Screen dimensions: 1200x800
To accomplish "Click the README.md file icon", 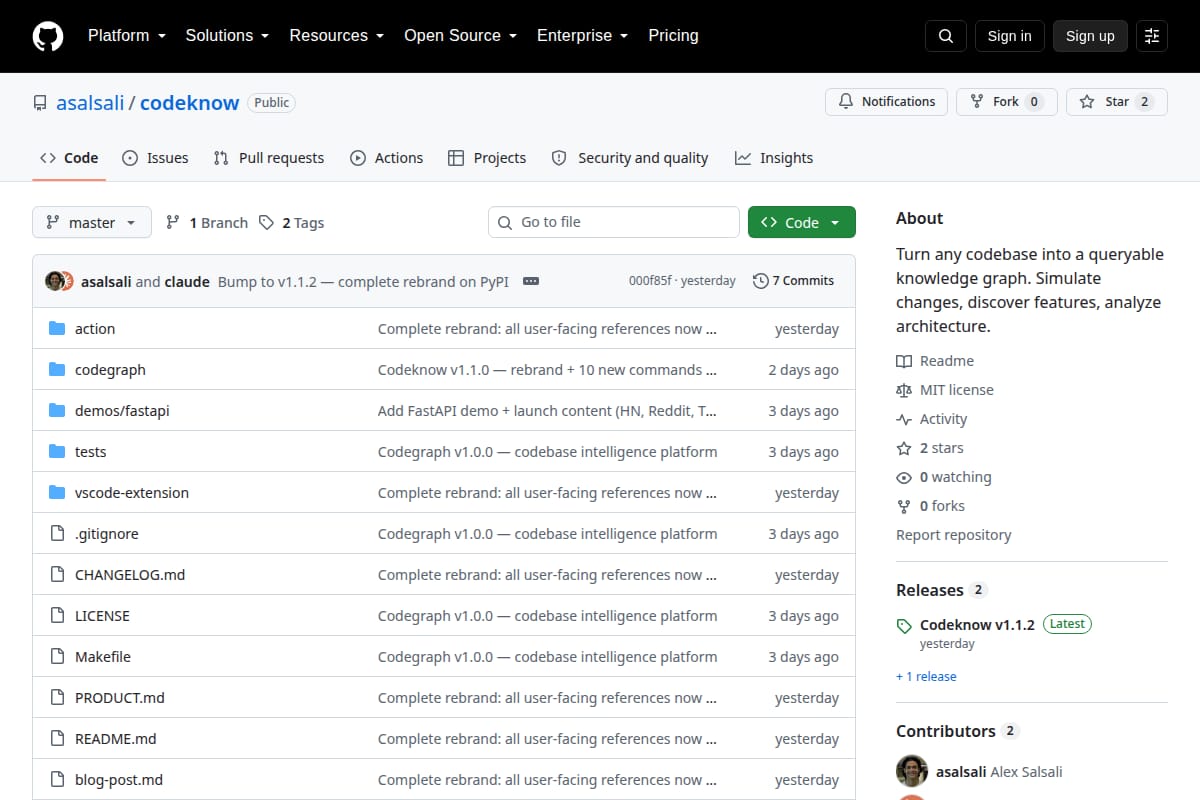I will [x=57, y=739].
